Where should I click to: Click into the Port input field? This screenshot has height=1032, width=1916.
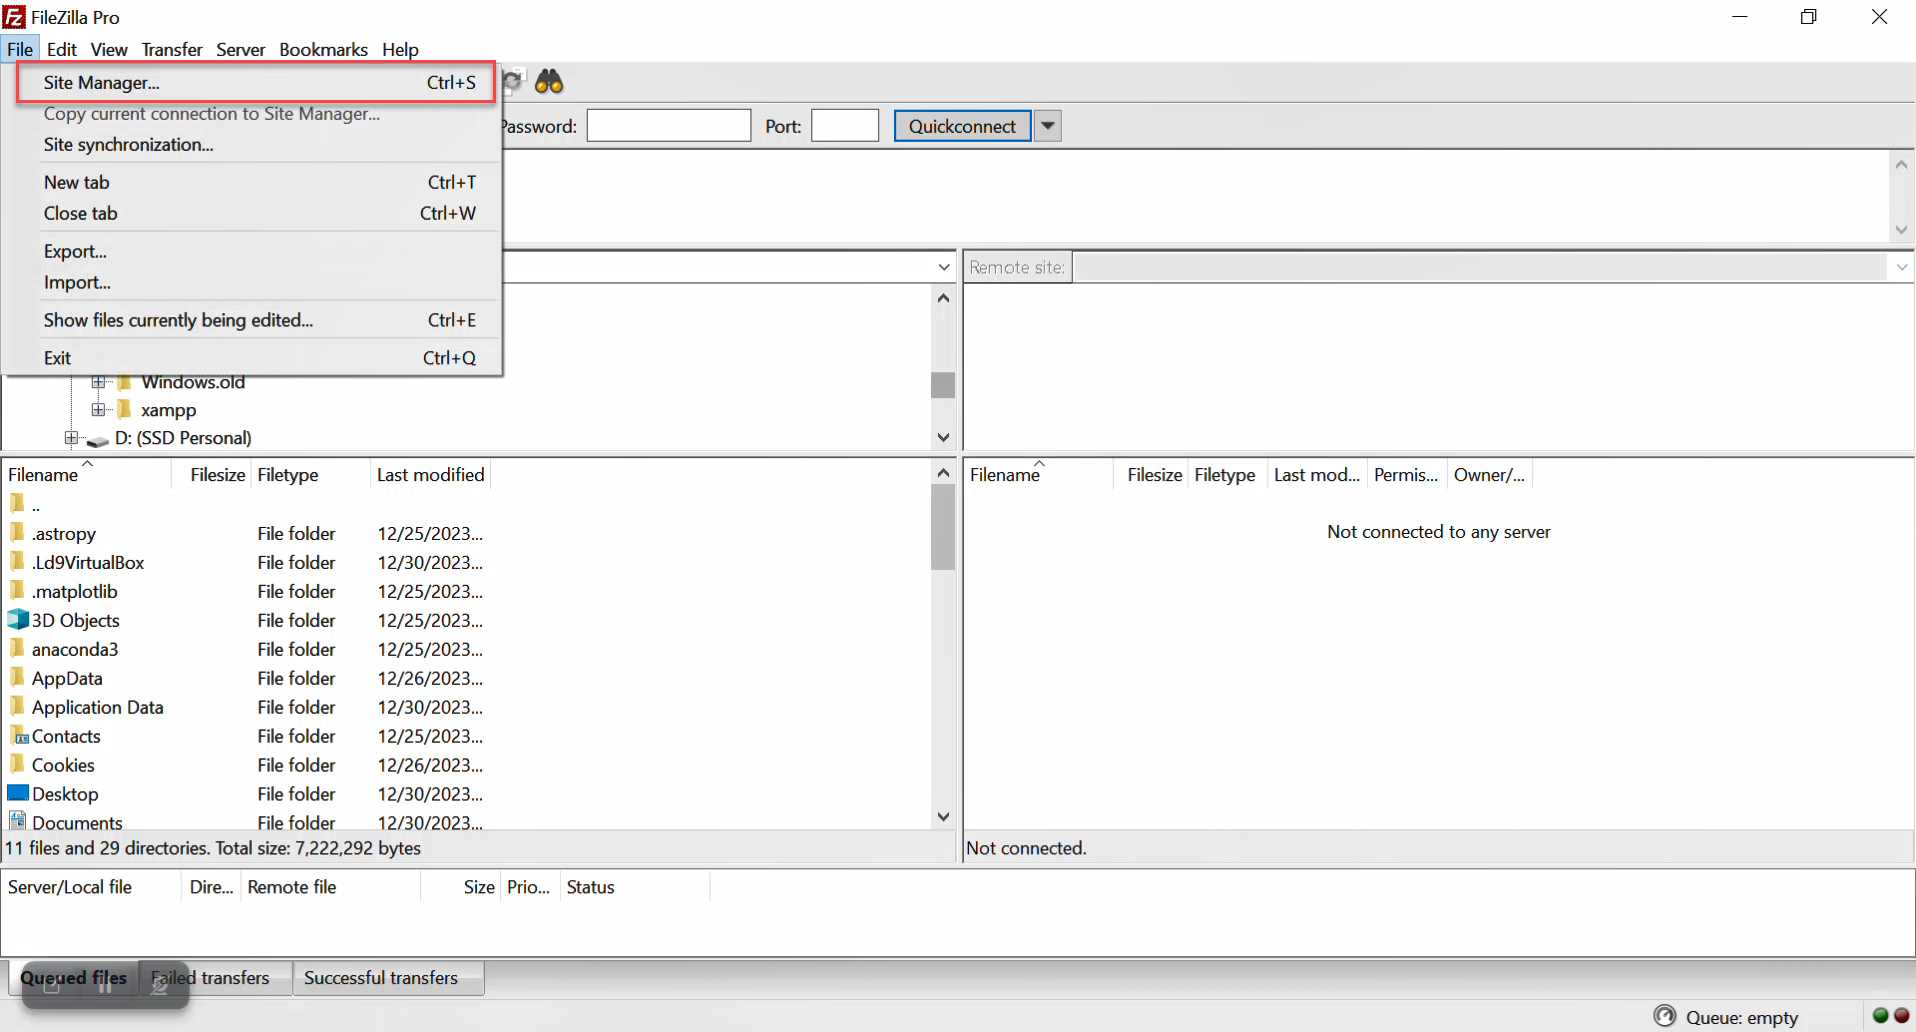[844, 126]
